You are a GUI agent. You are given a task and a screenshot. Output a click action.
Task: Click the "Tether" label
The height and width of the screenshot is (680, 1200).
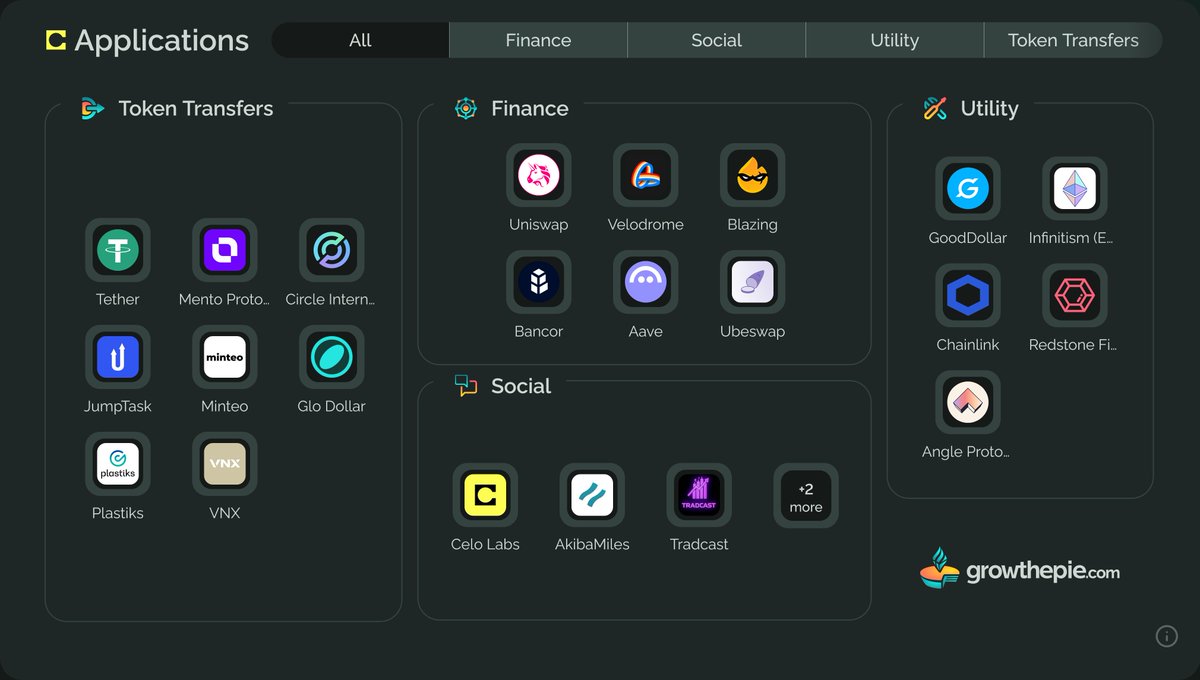[x=118, y=299]
